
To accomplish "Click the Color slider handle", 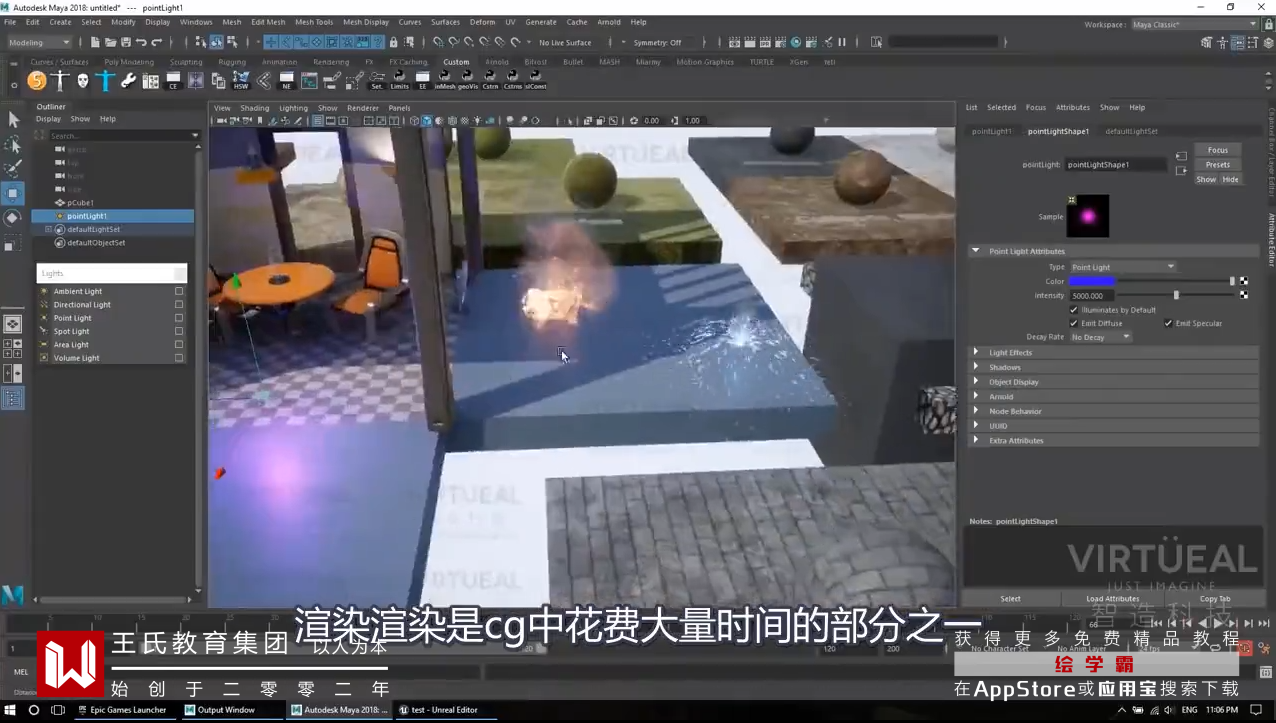I will (x=1232, y=281).
